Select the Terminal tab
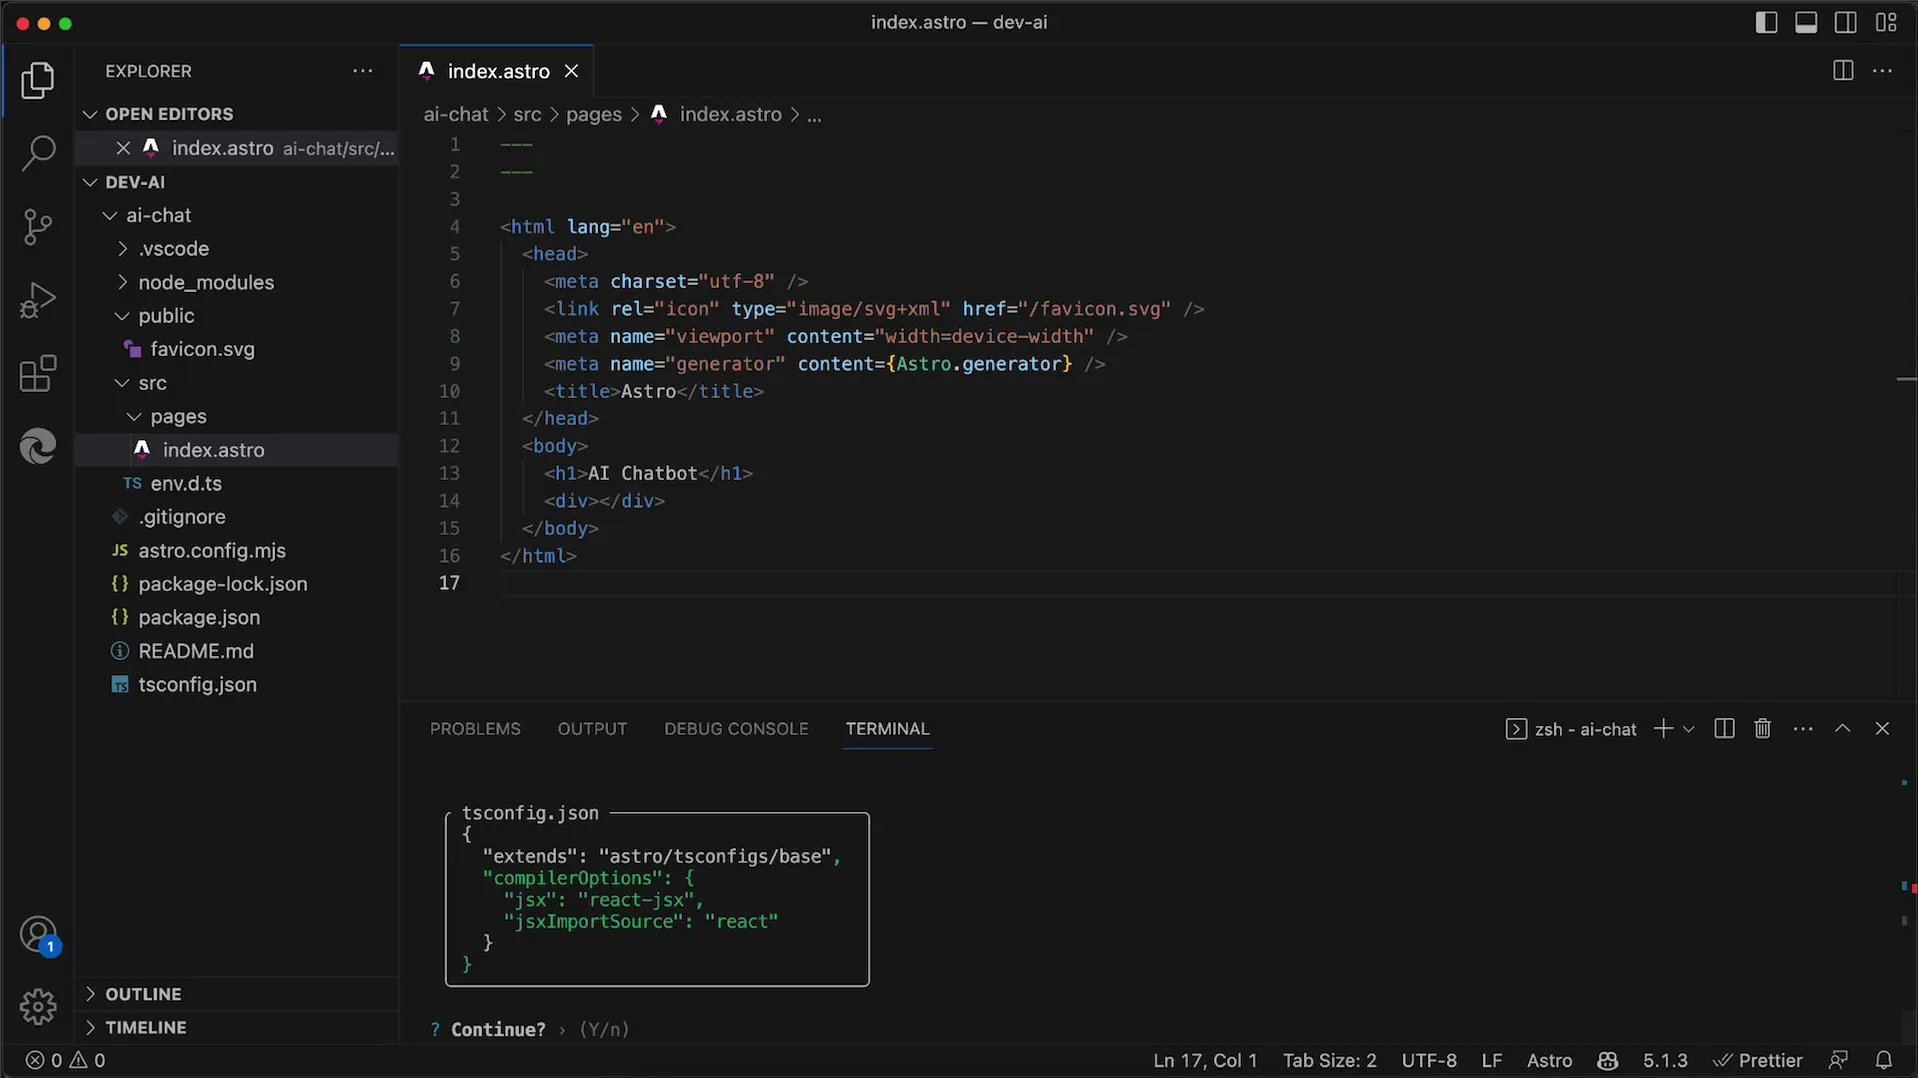1918x1078 pixels. click(x=887, y=729)
